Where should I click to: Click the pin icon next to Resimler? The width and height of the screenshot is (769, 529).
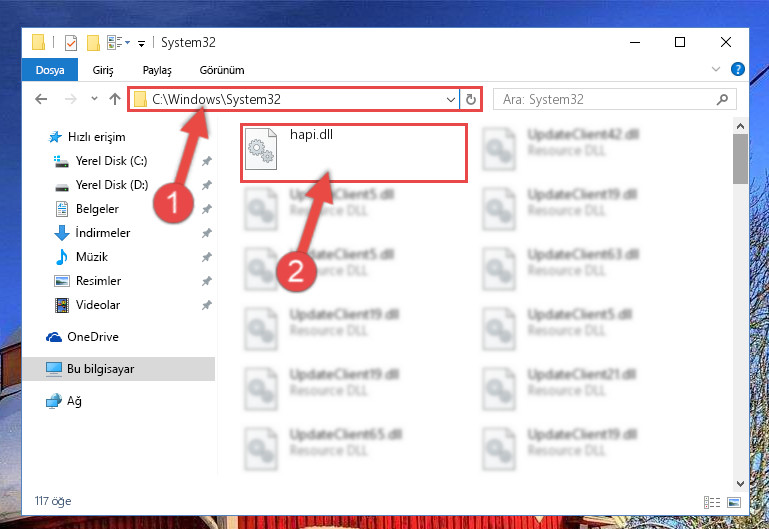207,281
